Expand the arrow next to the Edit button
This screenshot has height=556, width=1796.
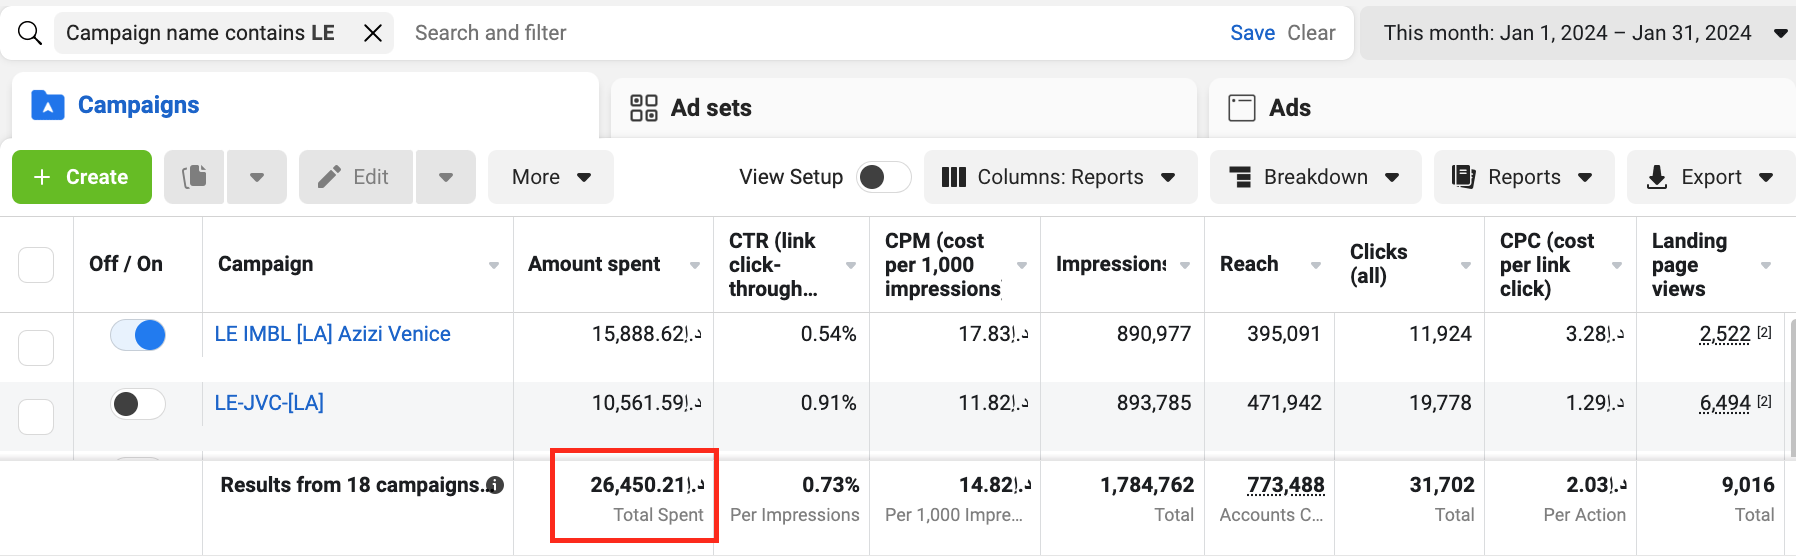click(446, 177)
